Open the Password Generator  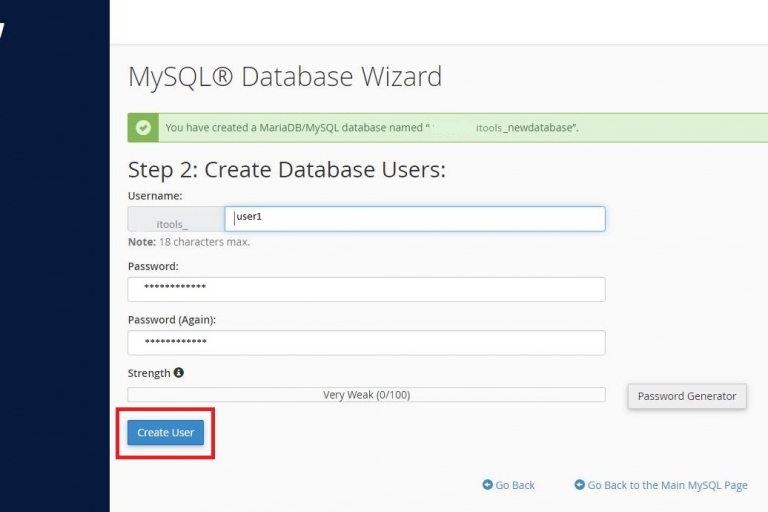pos(687,396)
